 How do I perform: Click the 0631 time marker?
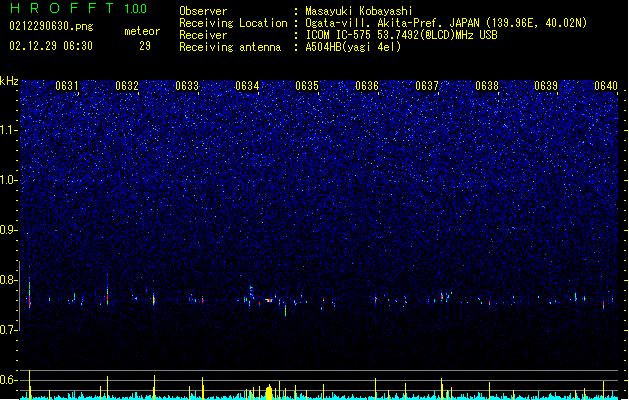click(67, 86)
